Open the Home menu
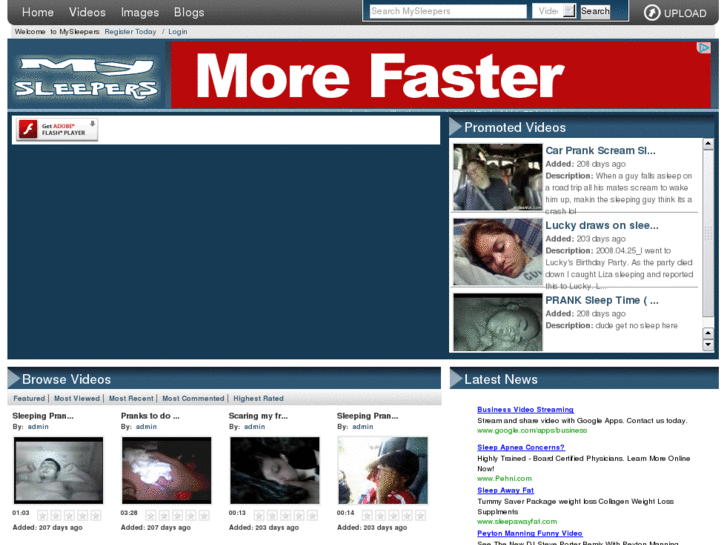The height and width of the screenshot is (545, 727). (38, 12)
